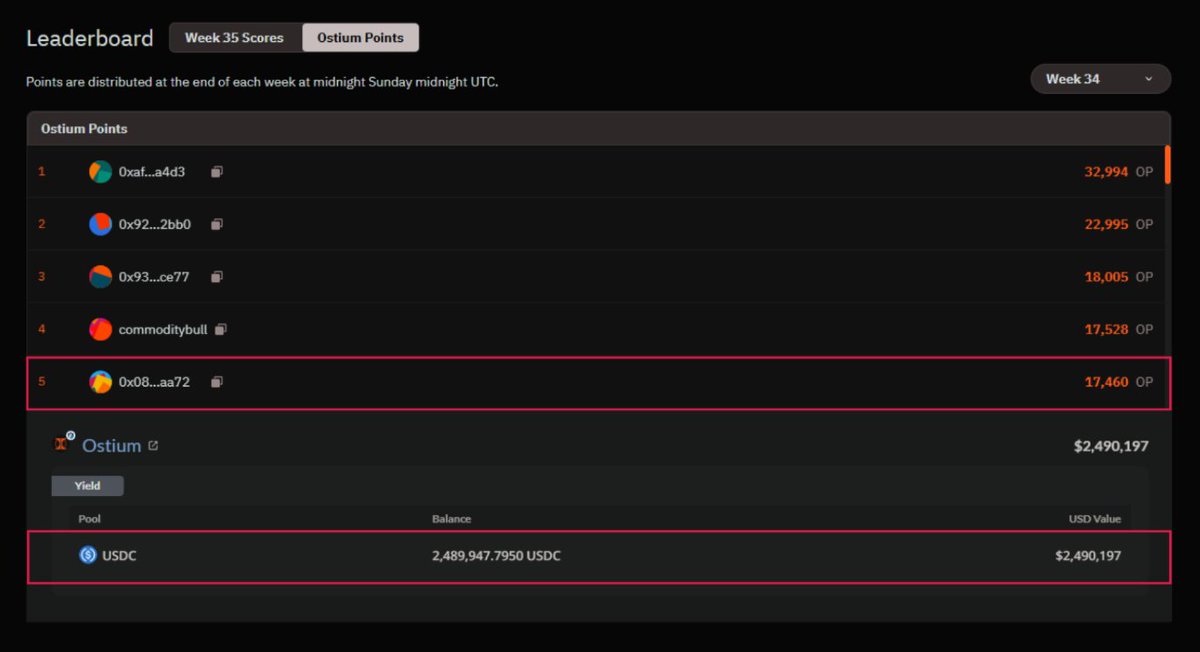Select the commoditybull username
The height and width of the screenshot is (652, 1200).
point(163,329)
